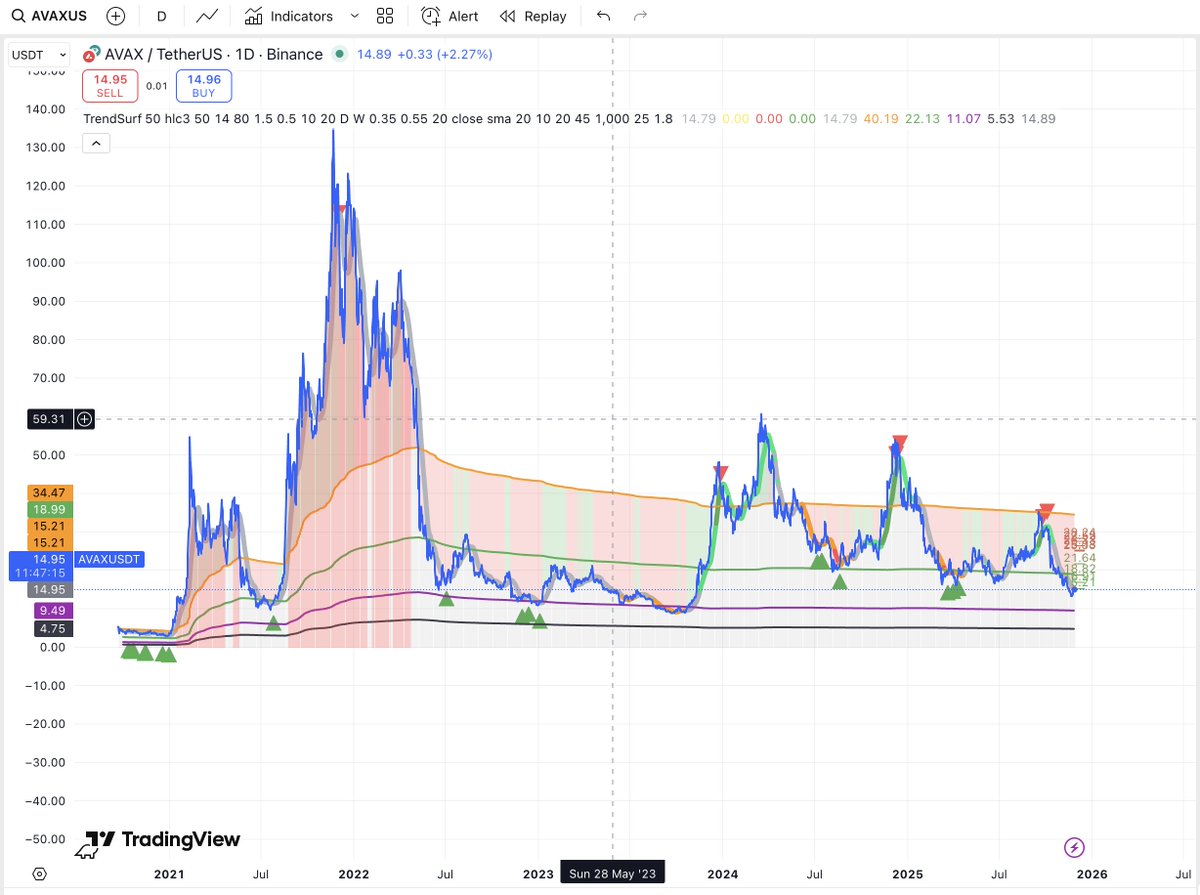
Task: Click the 14.95 SELL button
Action: 110,85
